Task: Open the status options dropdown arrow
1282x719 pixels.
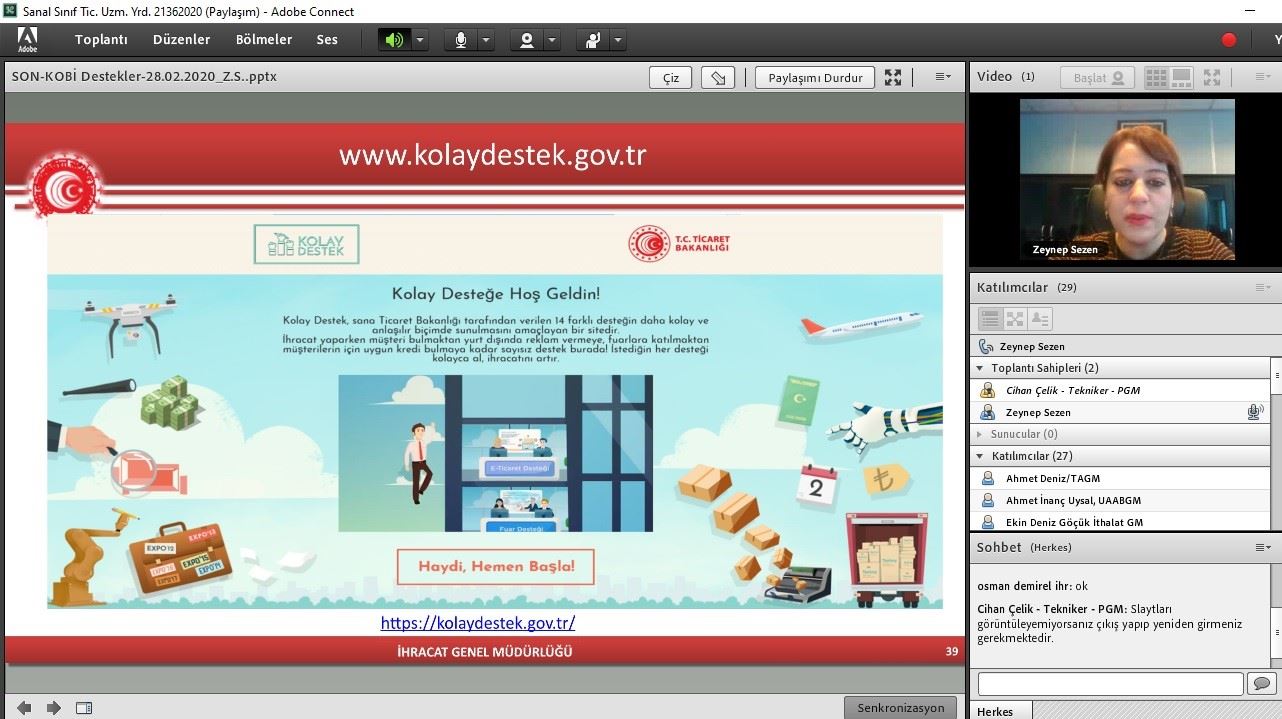Action: (x=618, y=40)
